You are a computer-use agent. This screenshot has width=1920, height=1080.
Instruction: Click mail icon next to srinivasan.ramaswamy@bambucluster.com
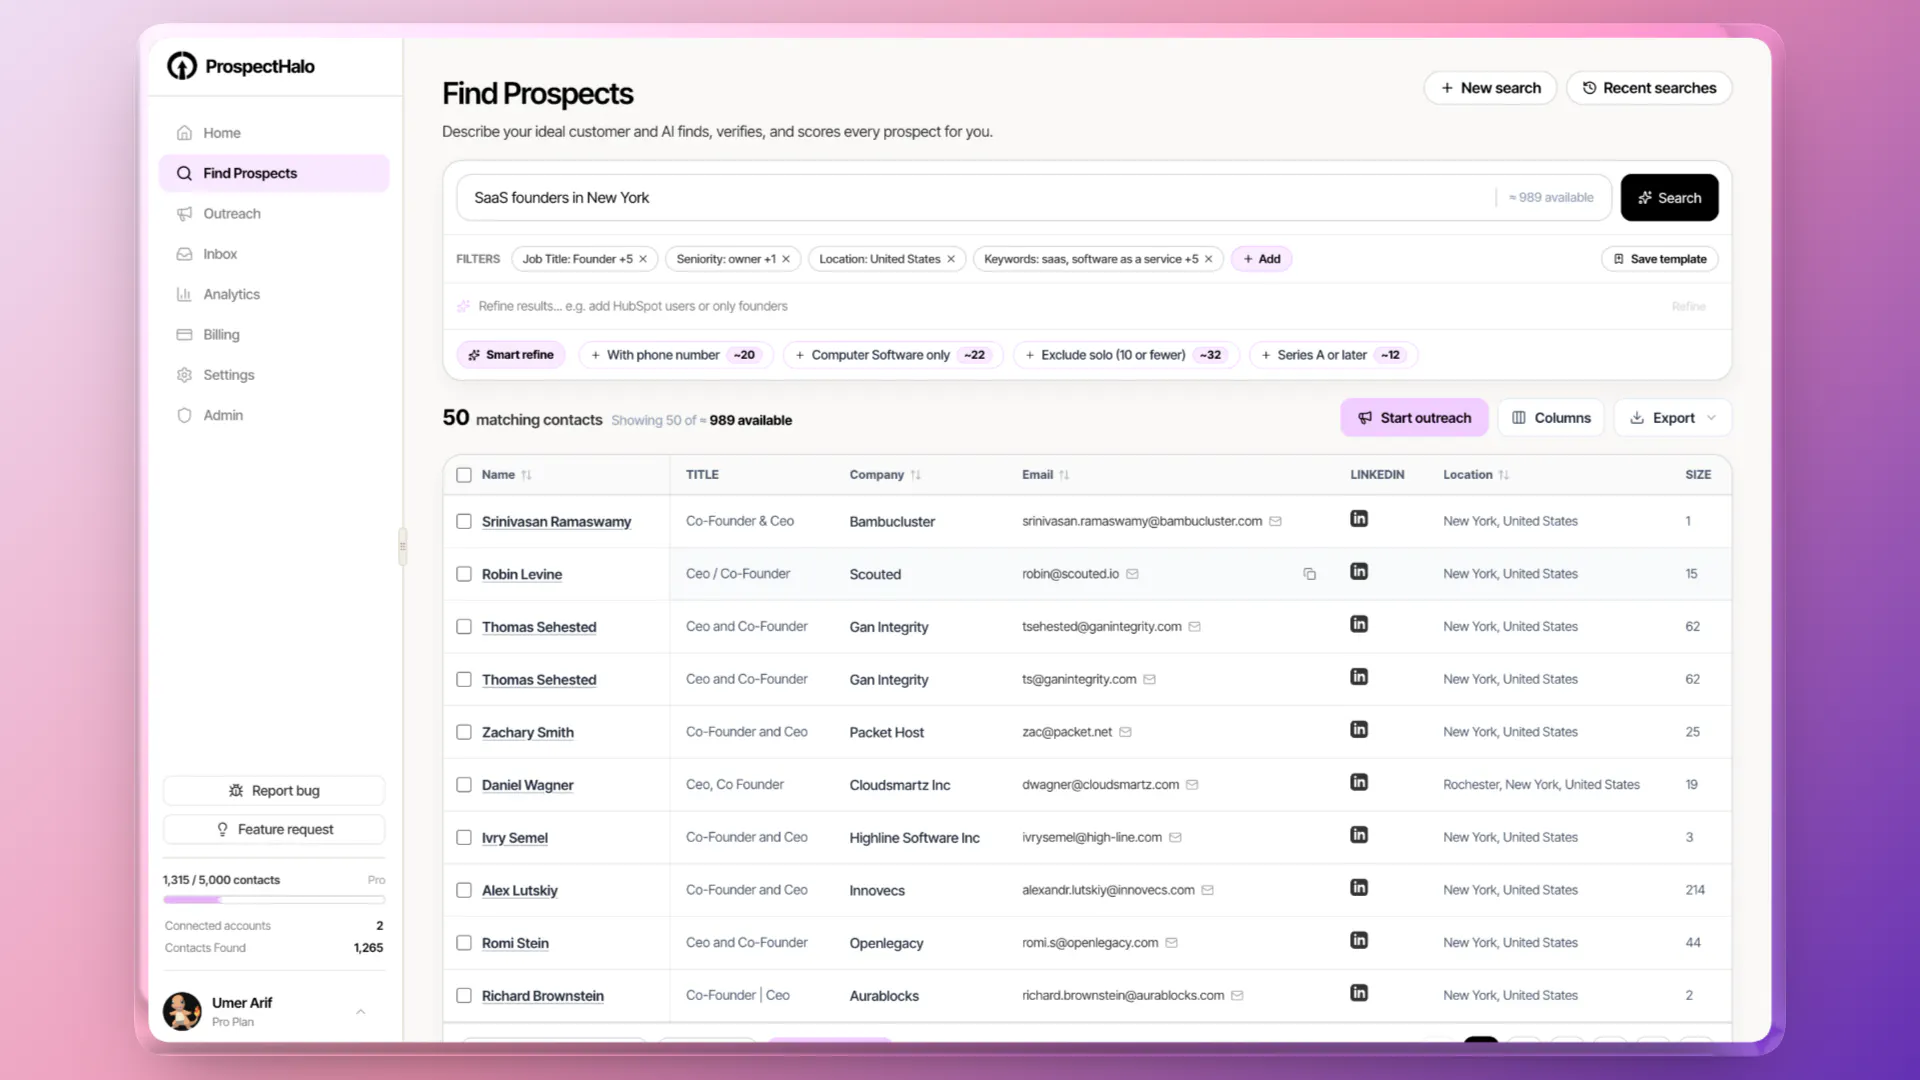coord(1275,521)
